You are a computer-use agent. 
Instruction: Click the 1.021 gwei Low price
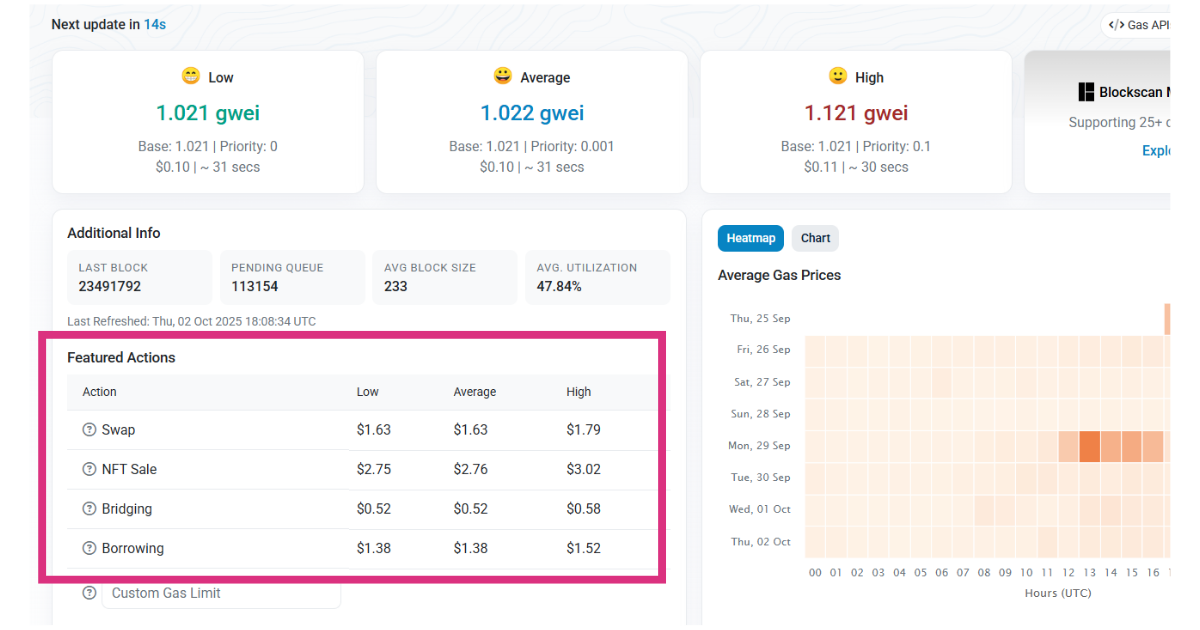[x=208, y=113]
